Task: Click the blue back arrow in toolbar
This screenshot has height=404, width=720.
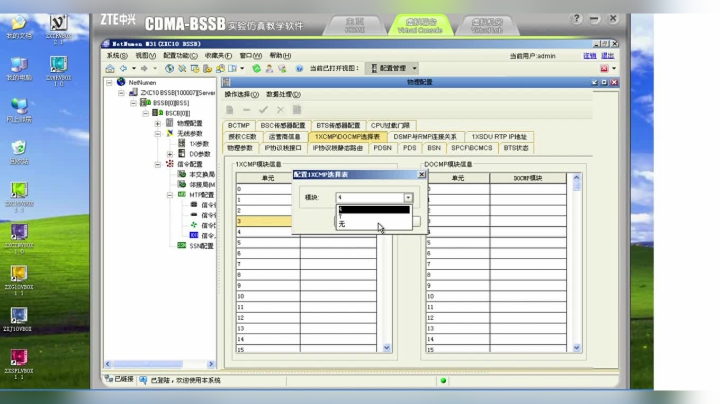Action: pos(124,68)
